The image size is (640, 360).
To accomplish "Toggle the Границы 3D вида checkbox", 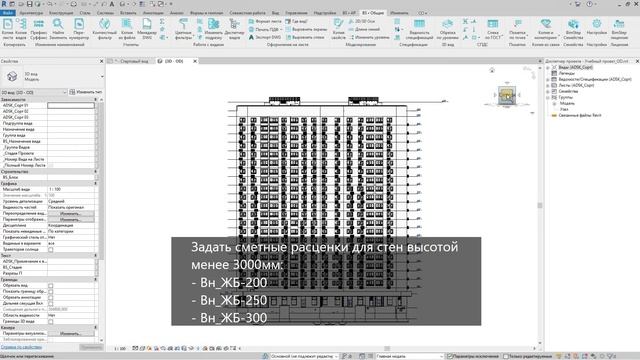I will coord(51,322).
